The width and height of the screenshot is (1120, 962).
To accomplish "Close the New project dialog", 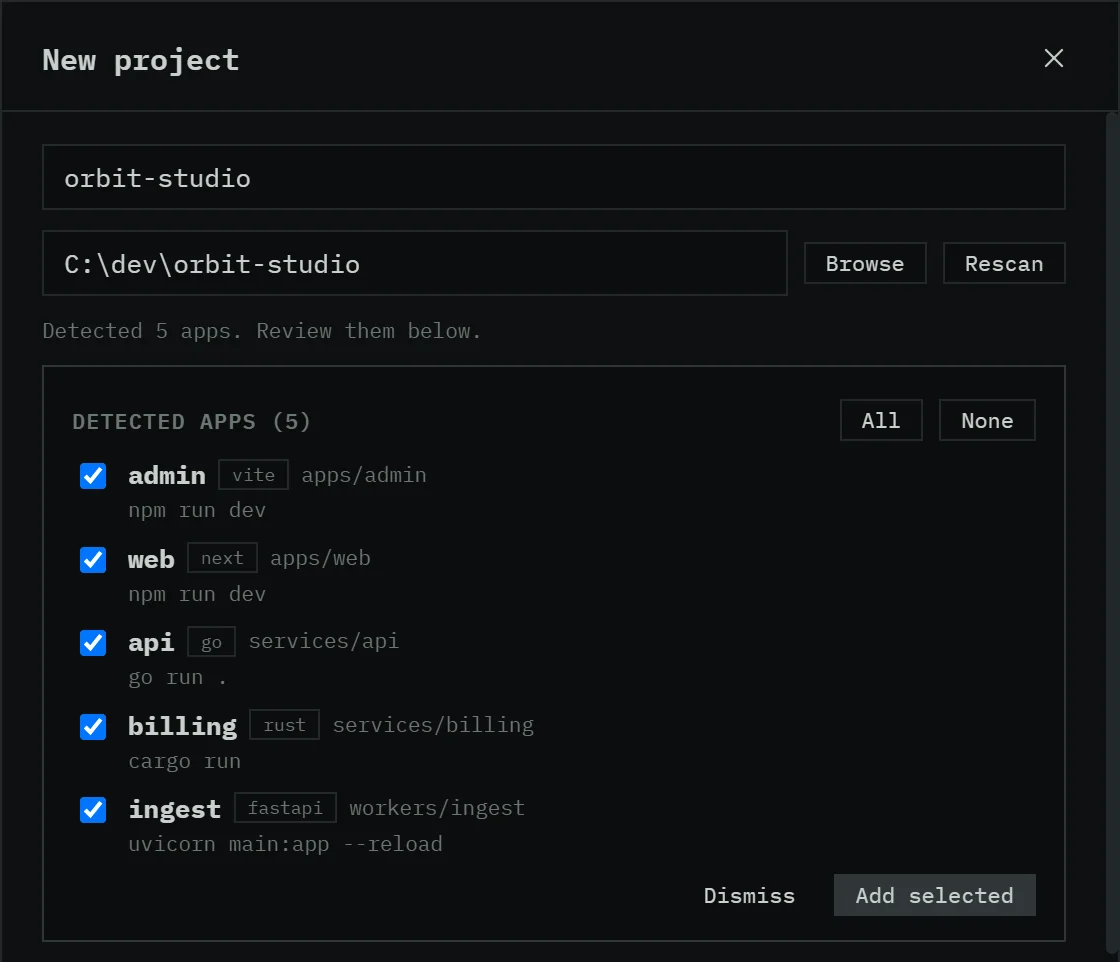I will coord(1054,58).
